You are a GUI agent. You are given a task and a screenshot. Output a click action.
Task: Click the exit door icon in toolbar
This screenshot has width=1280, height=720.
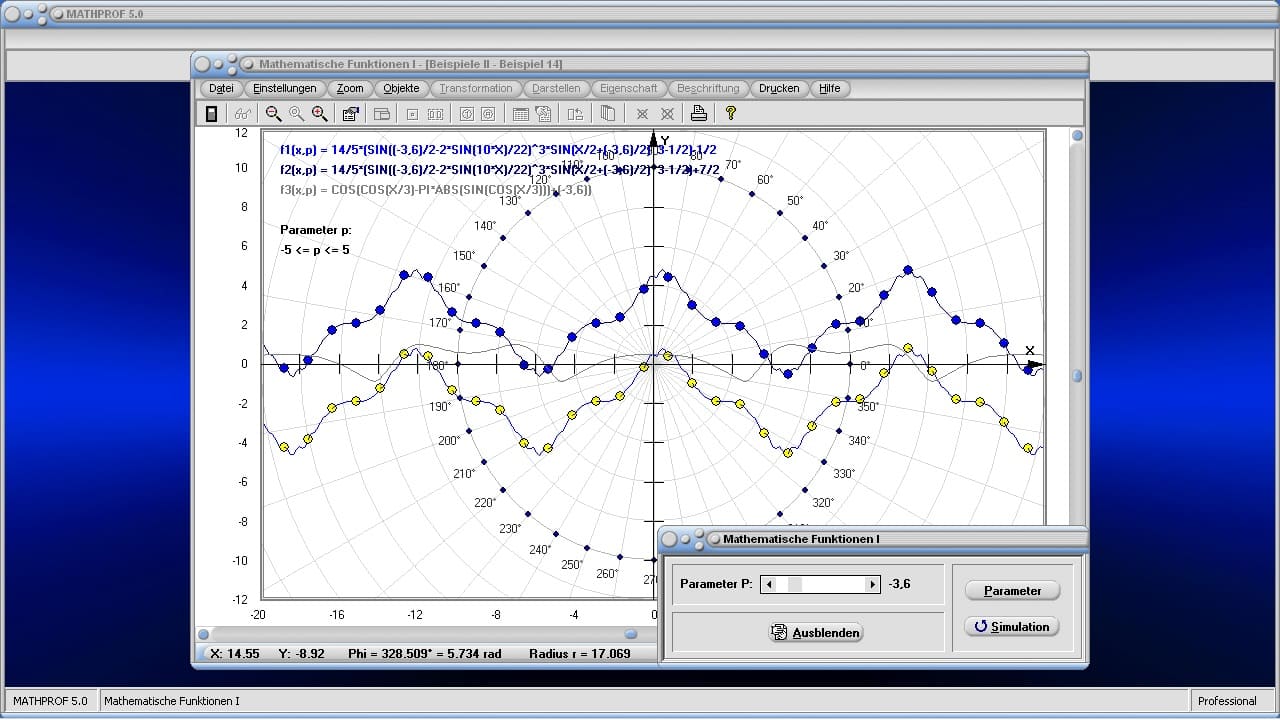click(212, 114)
